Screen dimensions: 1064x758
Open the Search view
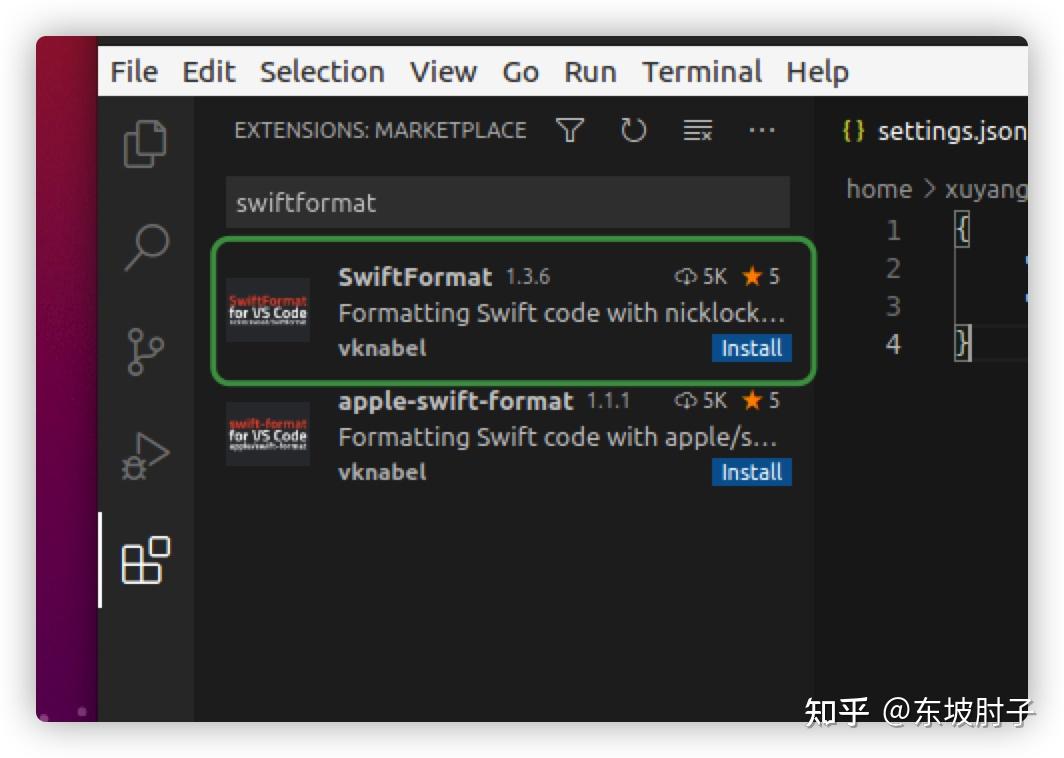tap(145, 245)
